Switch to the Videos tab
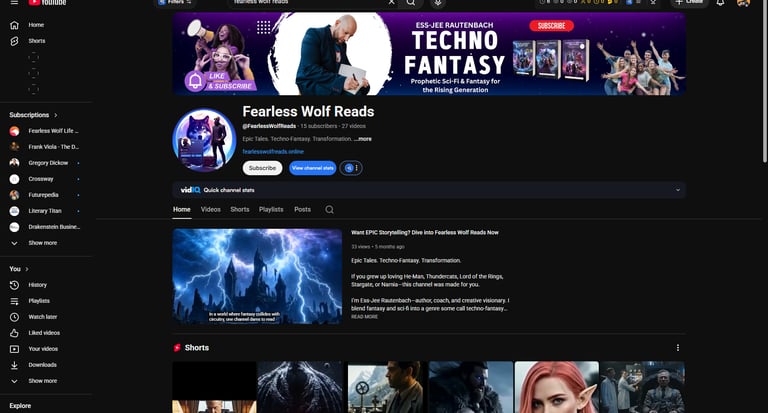Image resolution: width=768 pixels, height=413 pixels. click(x=211, y=209)
